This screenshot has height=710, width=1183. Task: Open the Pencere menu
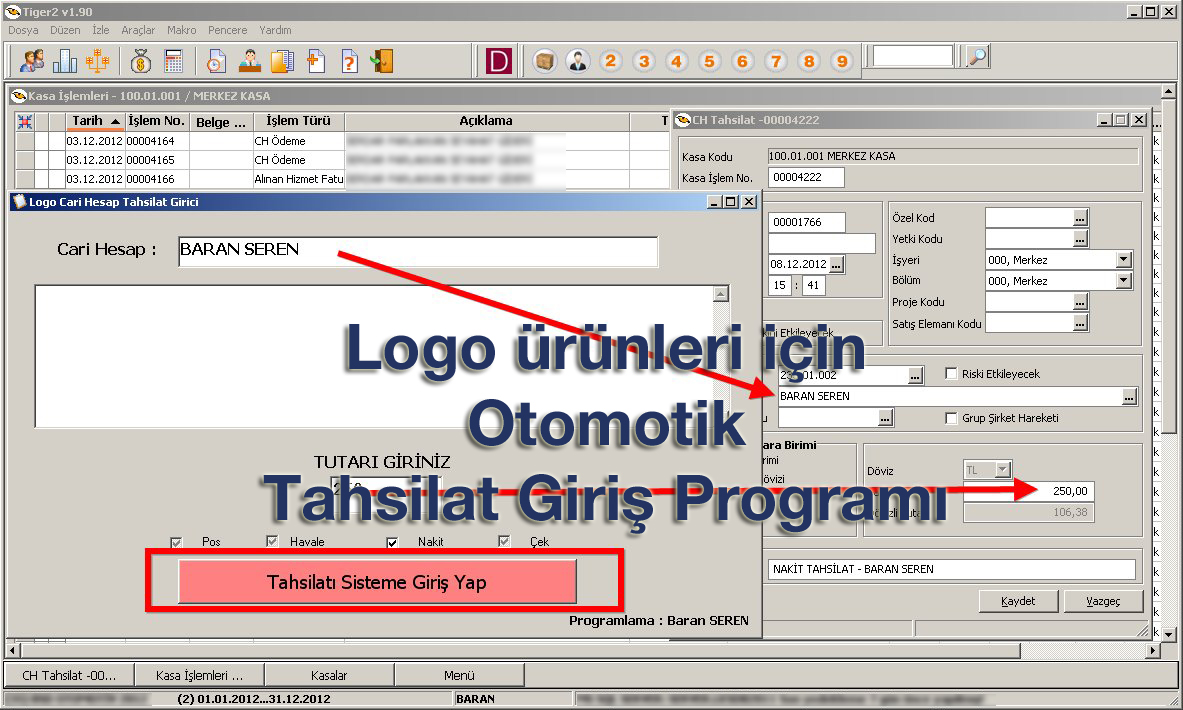(227, 30)
